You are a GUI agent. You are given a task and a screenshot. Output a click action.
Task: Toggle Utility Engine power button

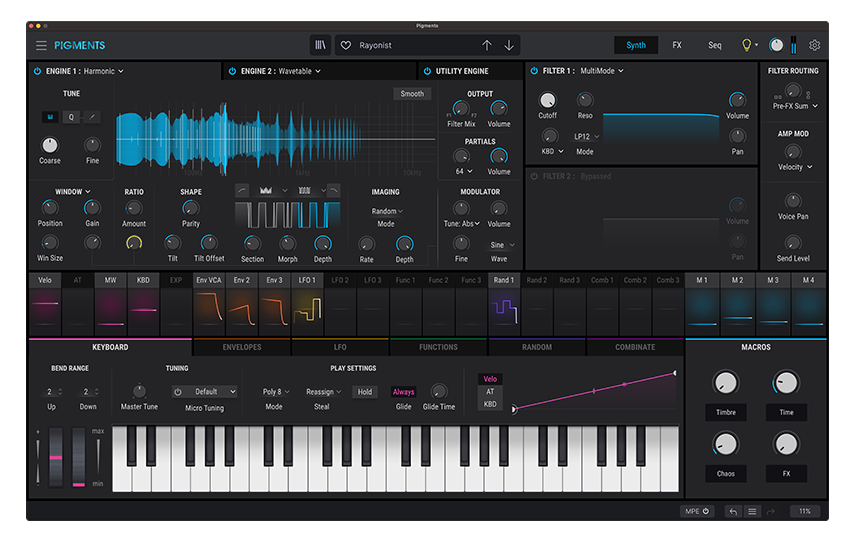coord(427,71)
